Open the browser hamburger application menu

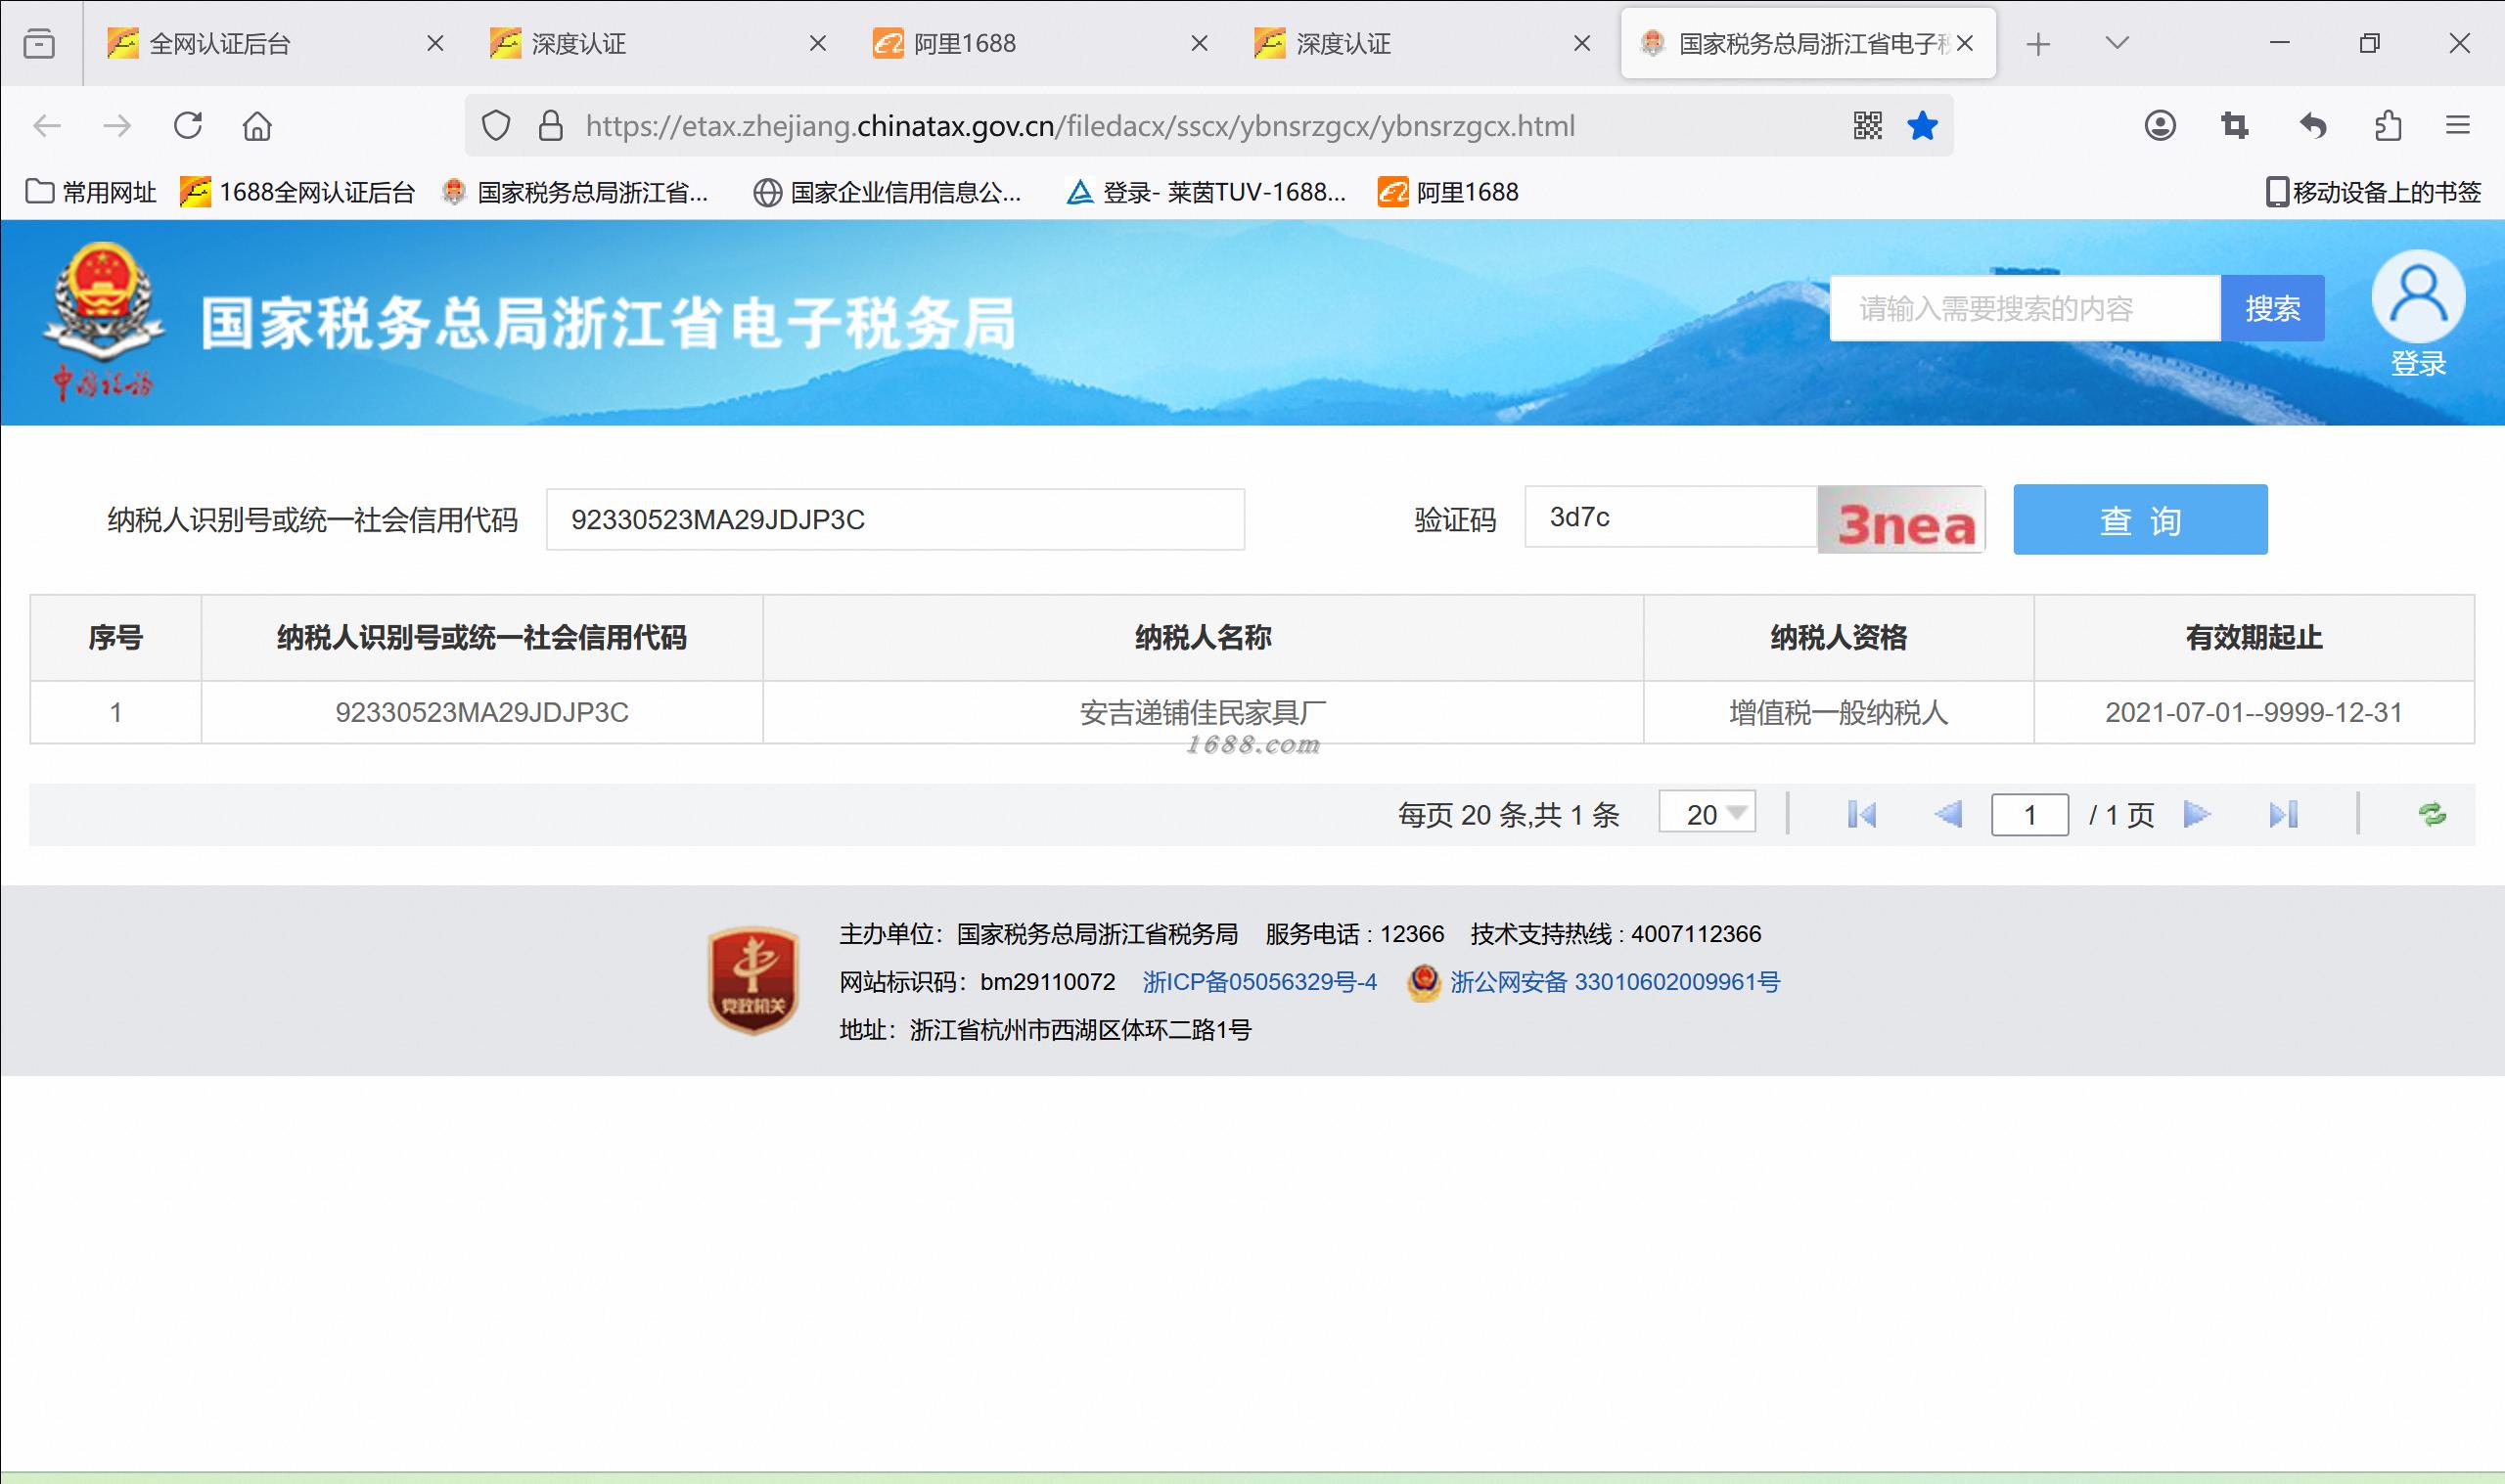click(x=2458, y=126)
